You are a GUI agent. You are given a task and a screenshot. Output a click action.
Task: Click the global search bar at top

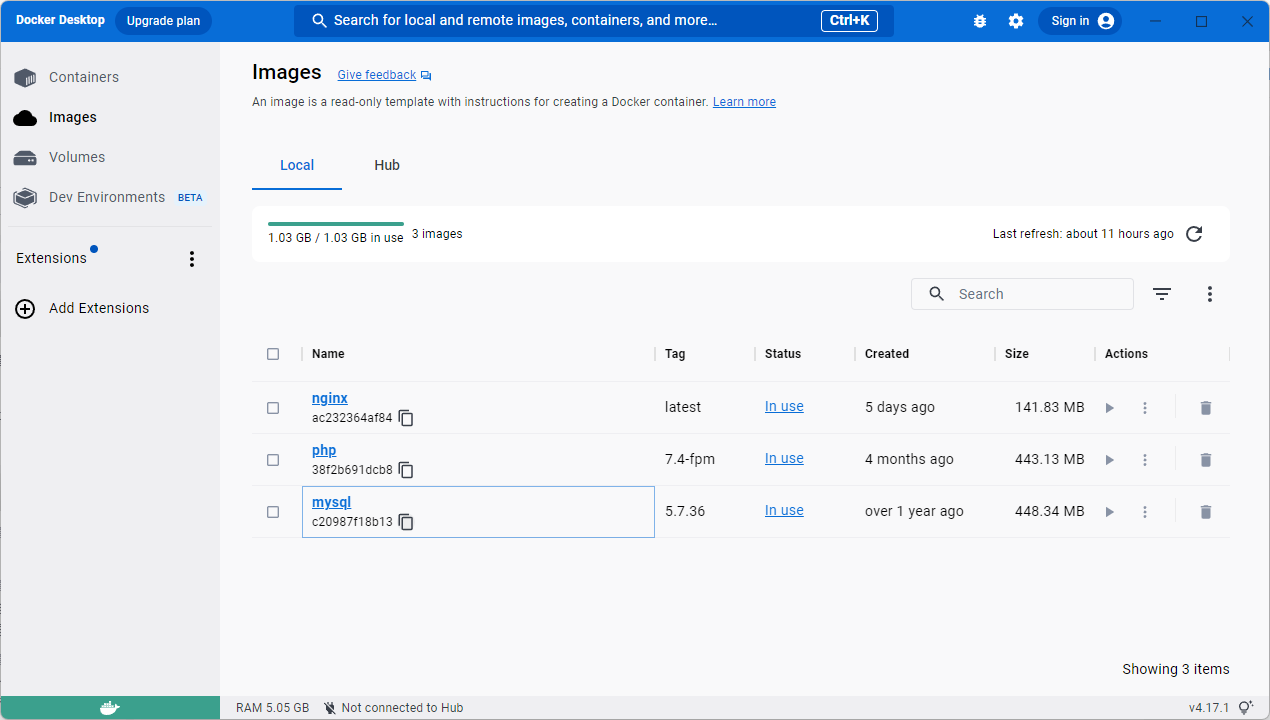click(594, 21)
